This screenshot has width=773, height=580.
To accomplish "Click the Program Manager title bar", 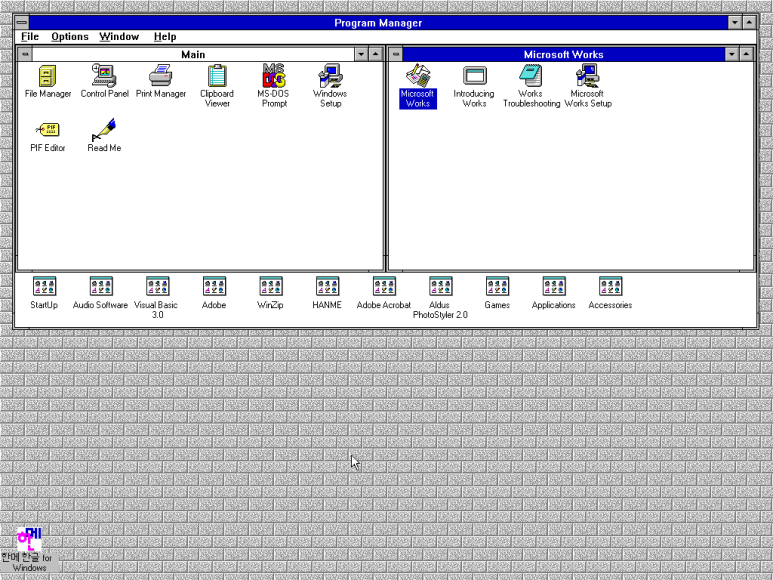I will pyautogui.click(x=378, y=23).
